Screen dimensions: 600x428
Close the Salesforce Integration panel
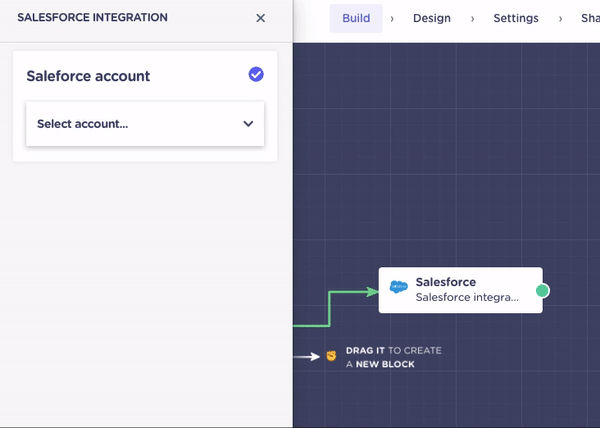click(261, 18)
